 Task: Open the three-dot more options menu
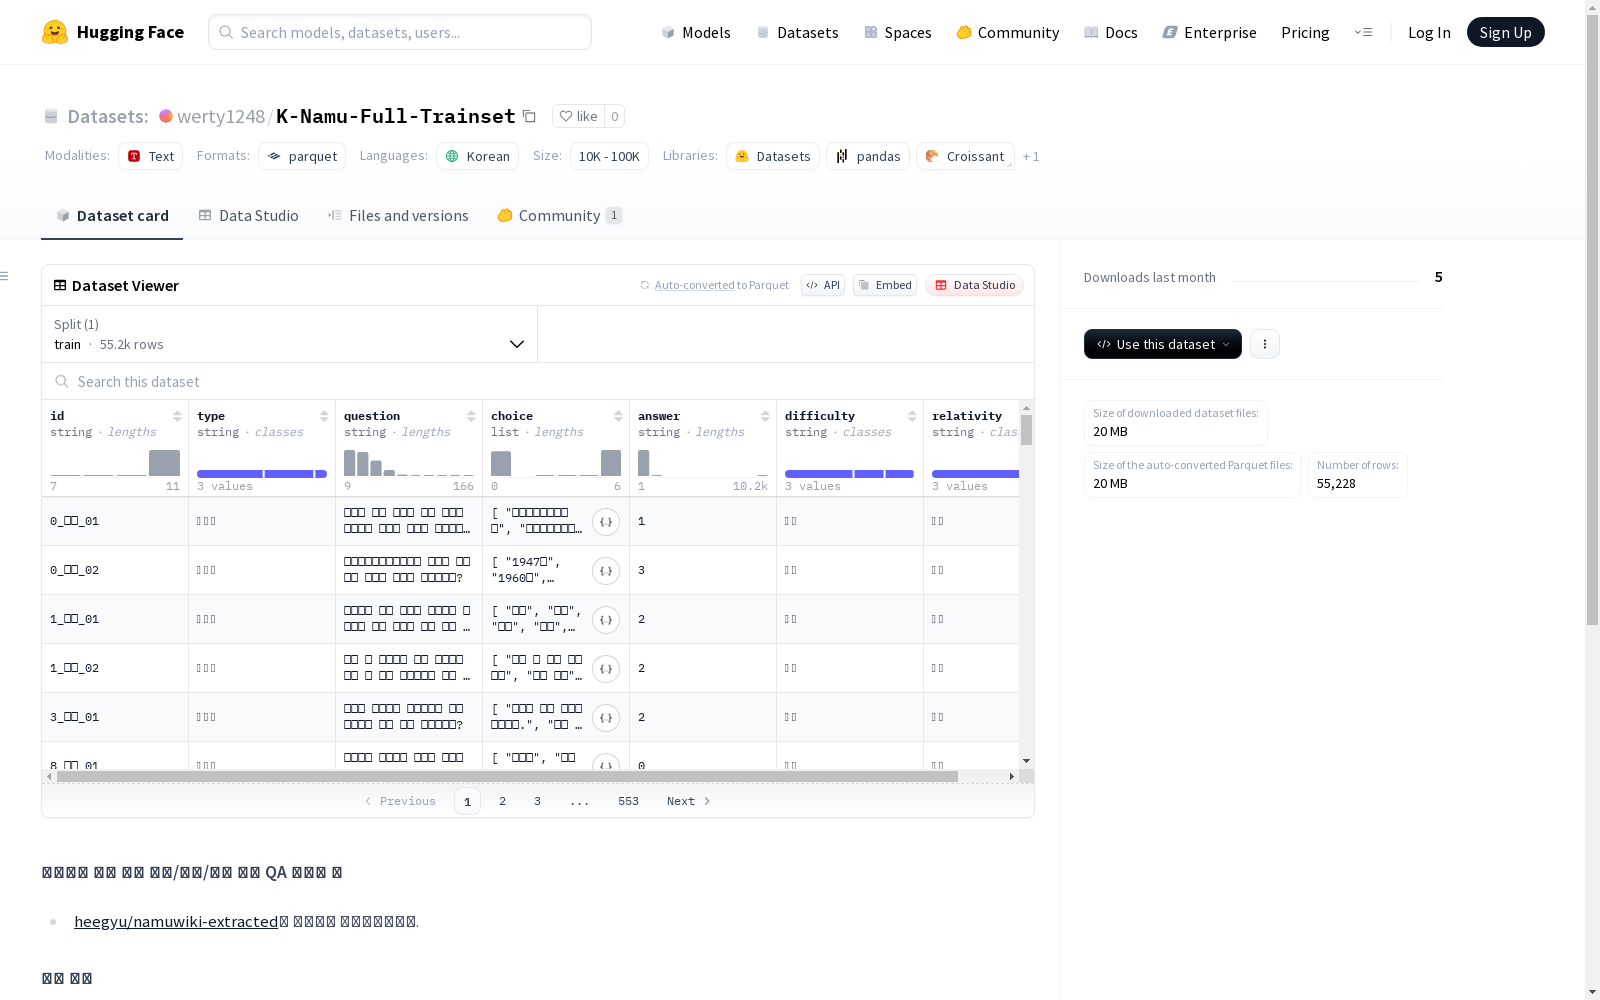[x=1265, y=344]
